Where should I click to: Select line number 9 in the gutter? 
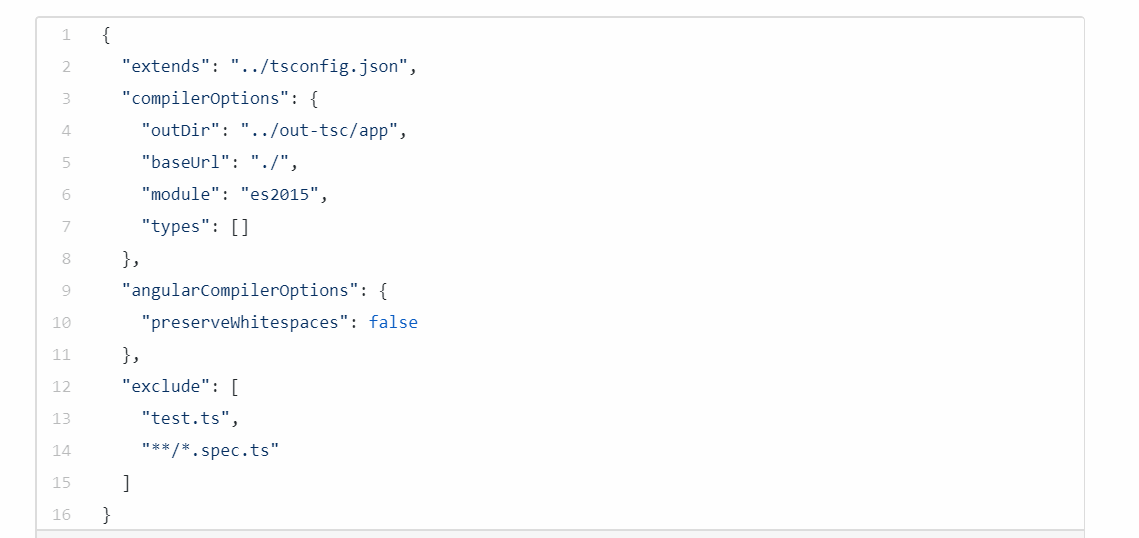[66, 291]
